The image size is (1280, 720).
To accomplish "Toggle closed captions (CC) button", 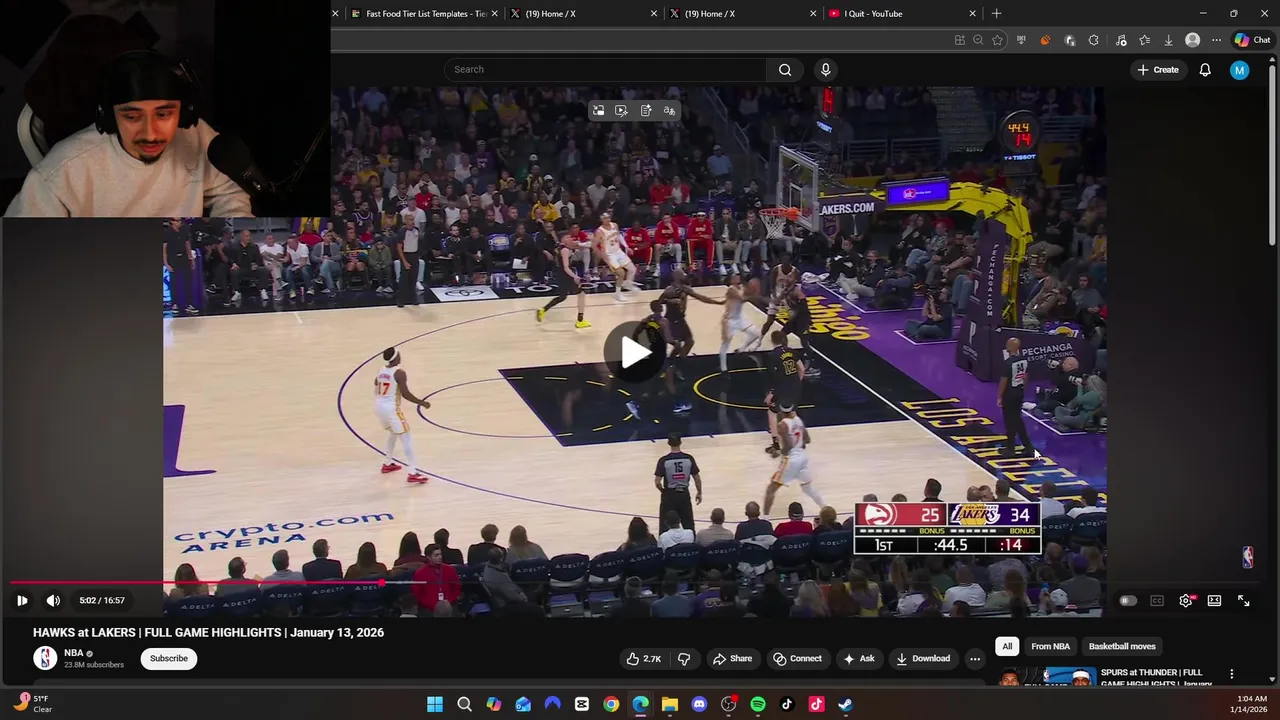I will [1157, 601].
